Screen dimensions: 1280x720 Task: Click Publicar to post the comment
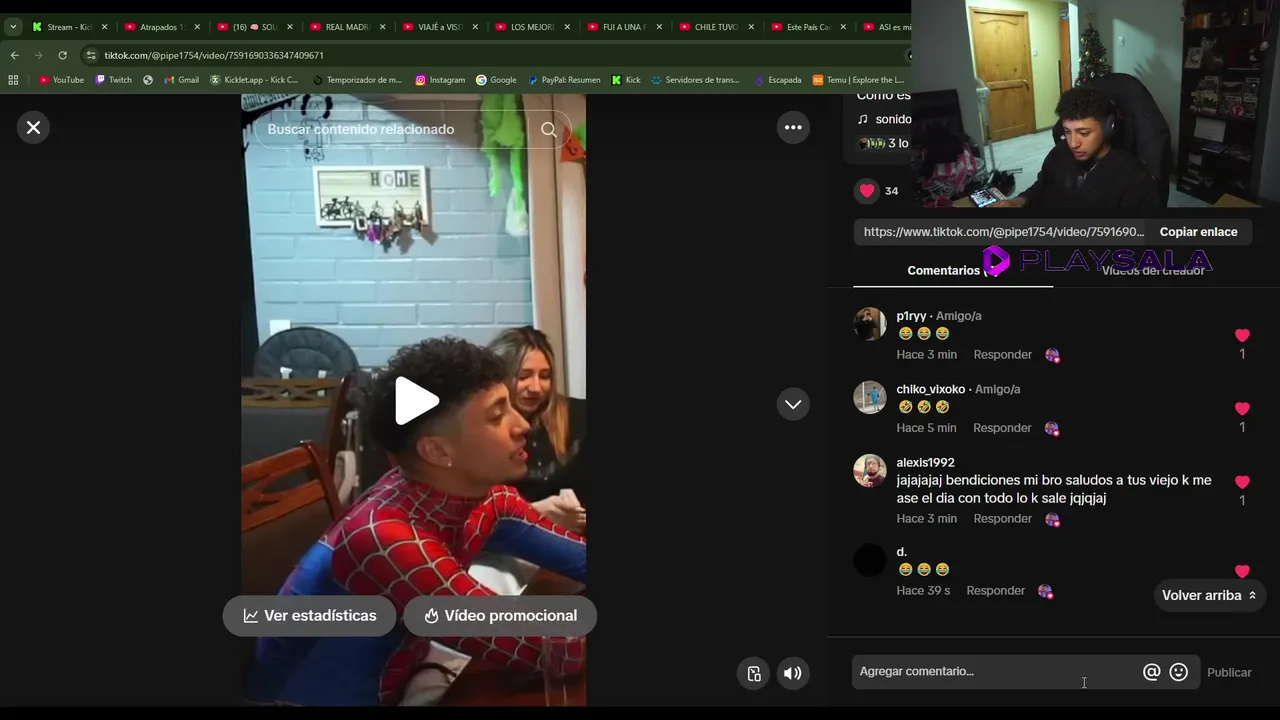tap(1229, 672)
